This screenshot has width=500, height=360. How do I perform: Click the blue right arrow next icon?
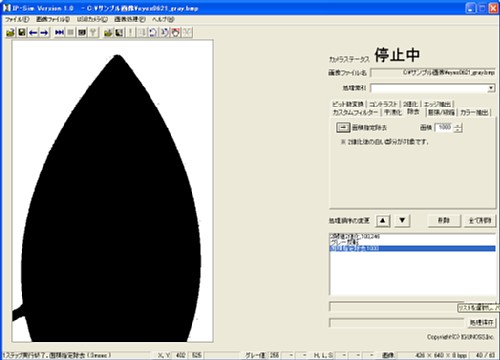coord(44,32)
